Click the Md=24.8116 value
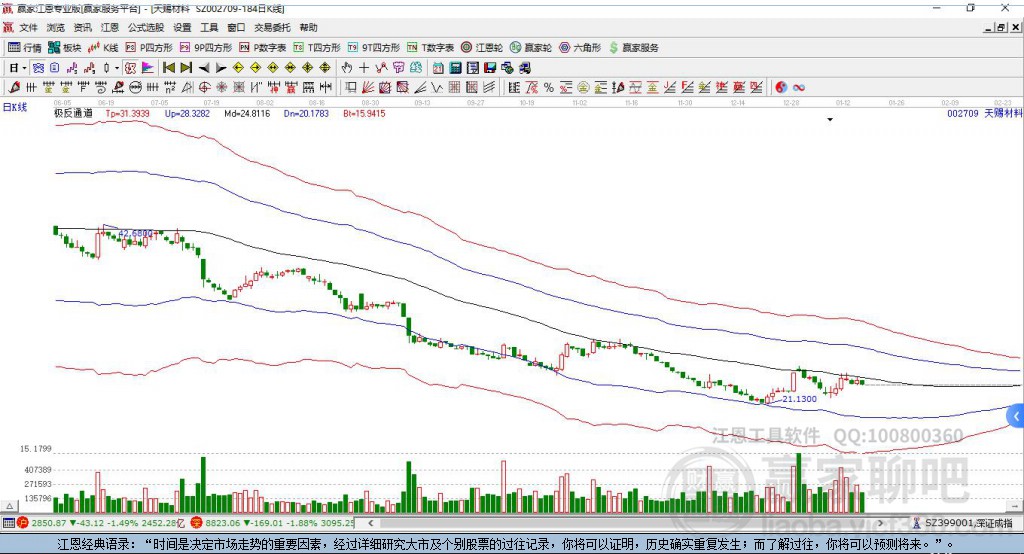 tap(247, 114)
